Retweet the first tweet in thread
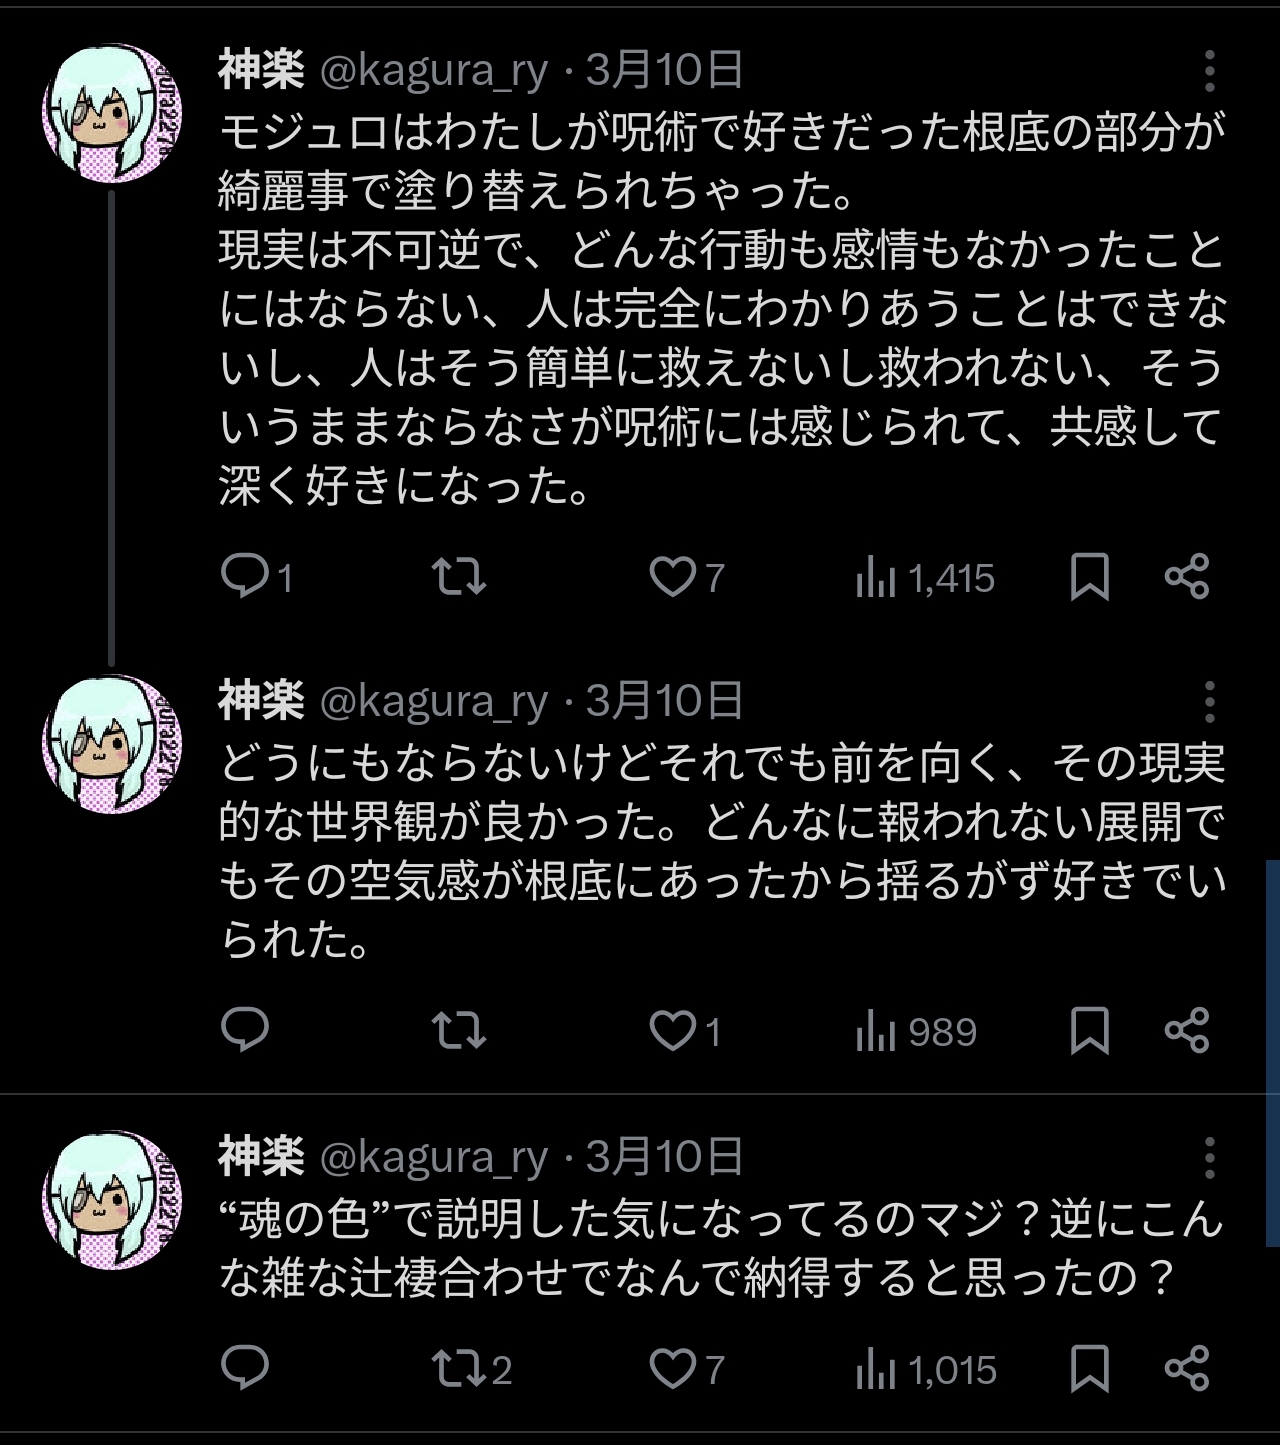Viewport: 1280px width, 1445px height. [x=458, y=577]
